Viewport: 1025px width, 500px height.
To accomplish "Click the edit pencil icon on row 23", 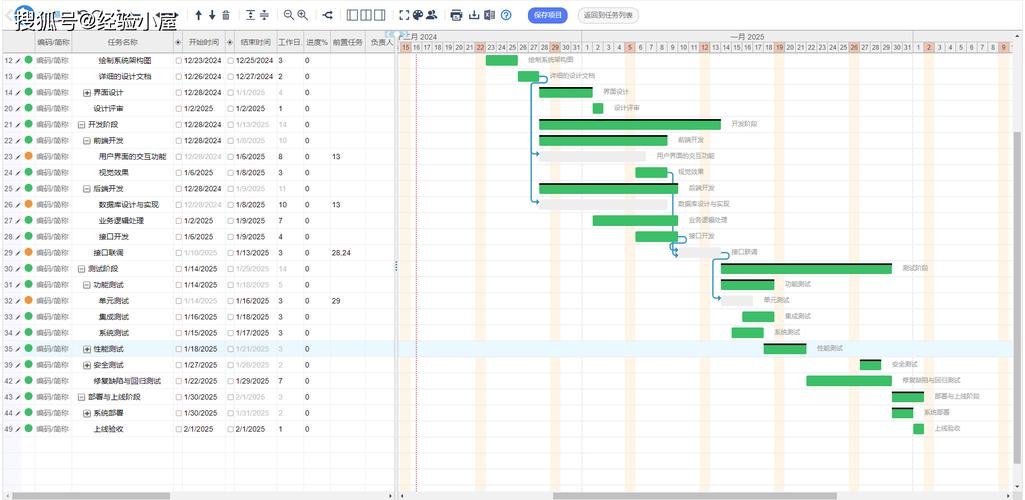I will click(18, 157).
